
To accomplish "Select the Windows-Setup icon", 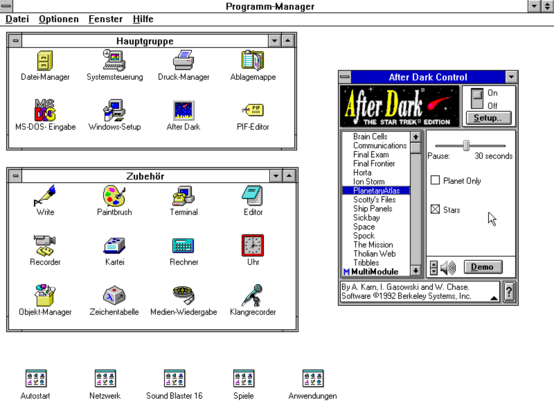I will [x=114, y=110].
